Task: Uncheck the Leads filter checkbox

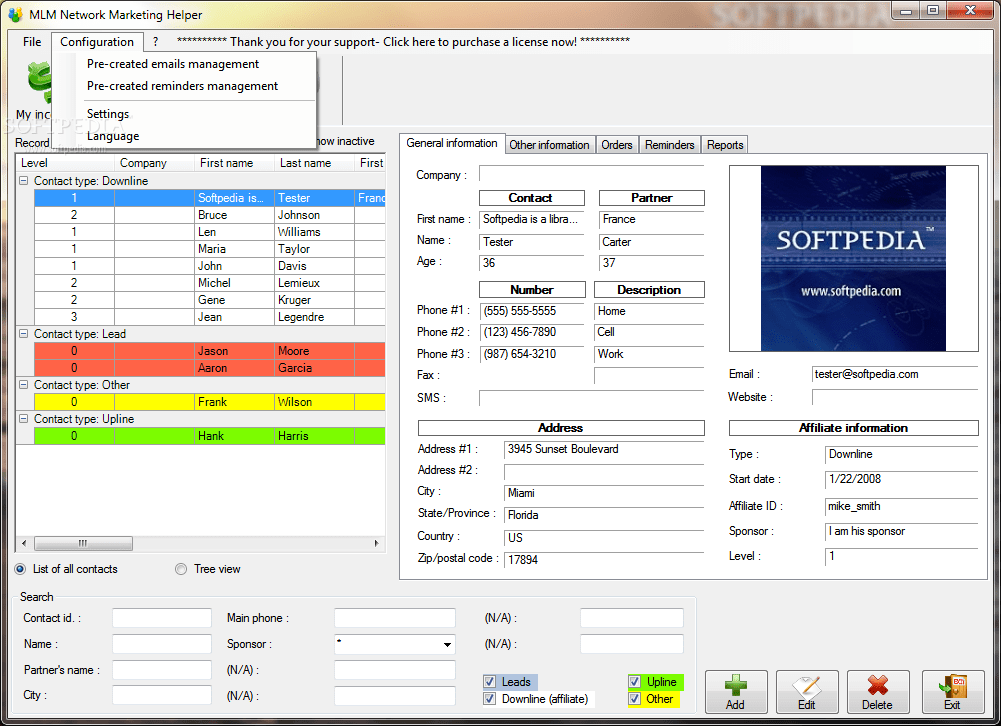Action: click(491, 681)
